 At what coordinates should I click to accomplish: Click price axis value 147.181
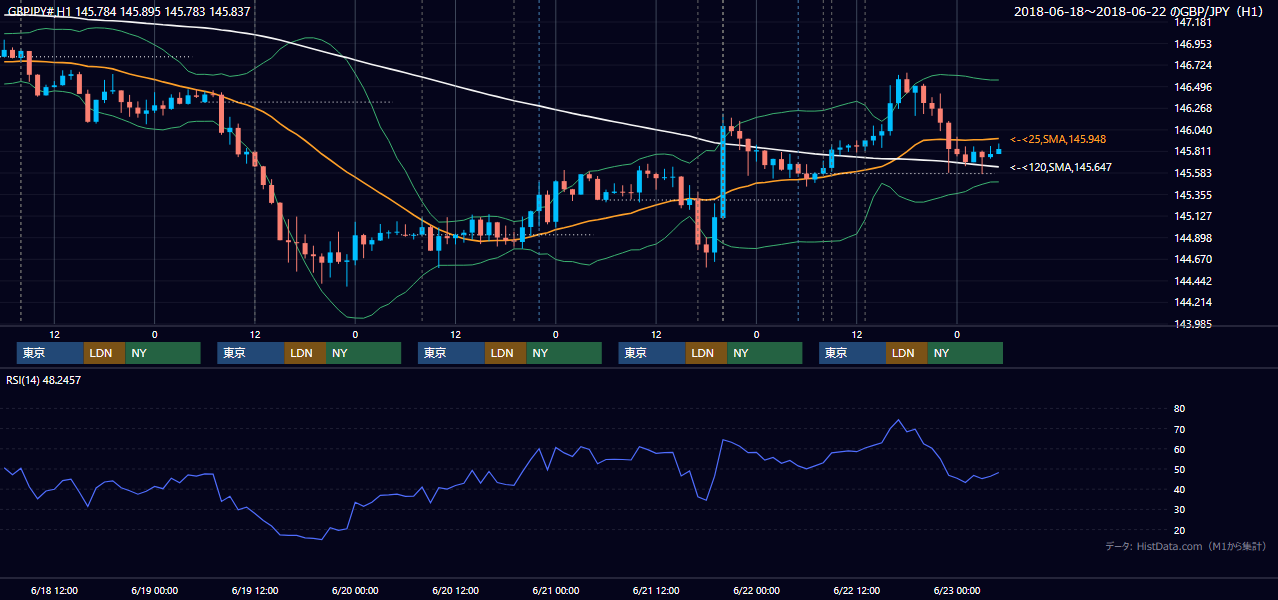[x=1193, y=22]
